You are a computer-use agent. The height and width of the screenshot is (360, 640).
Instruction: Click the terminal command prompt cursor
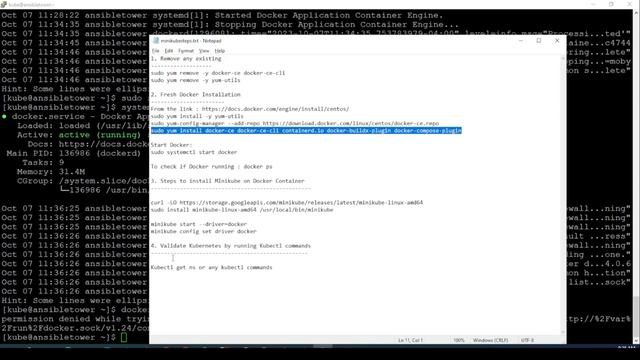click(124, 338)
